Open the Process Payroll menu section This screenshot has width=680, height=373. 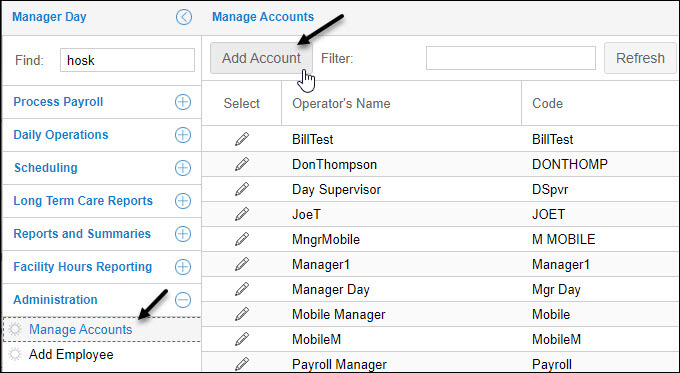58,102
